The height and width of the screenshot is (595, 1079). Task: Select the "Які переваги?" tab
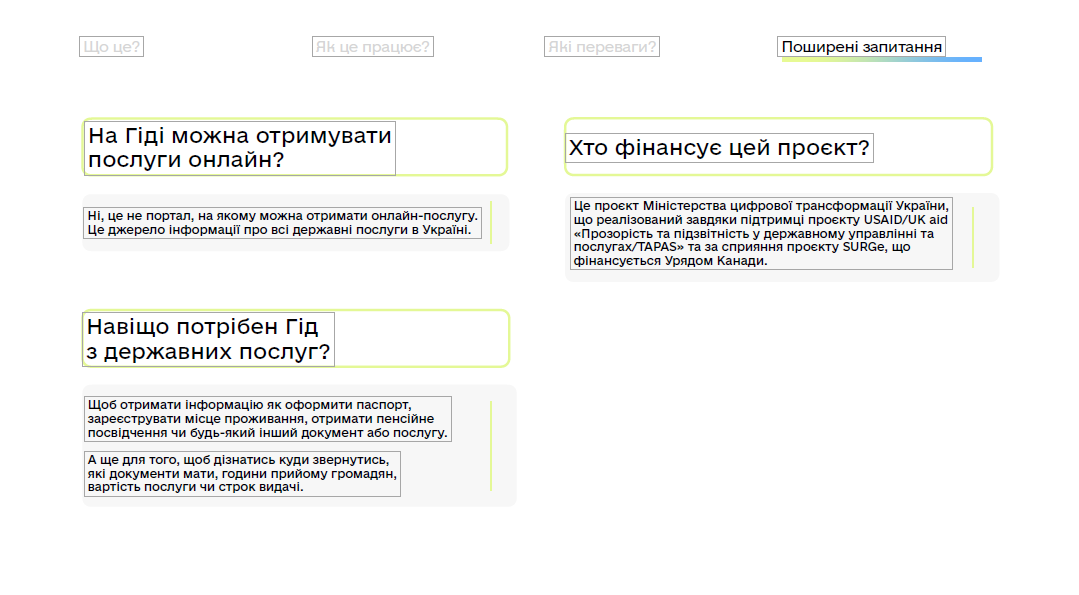(601, 47)
